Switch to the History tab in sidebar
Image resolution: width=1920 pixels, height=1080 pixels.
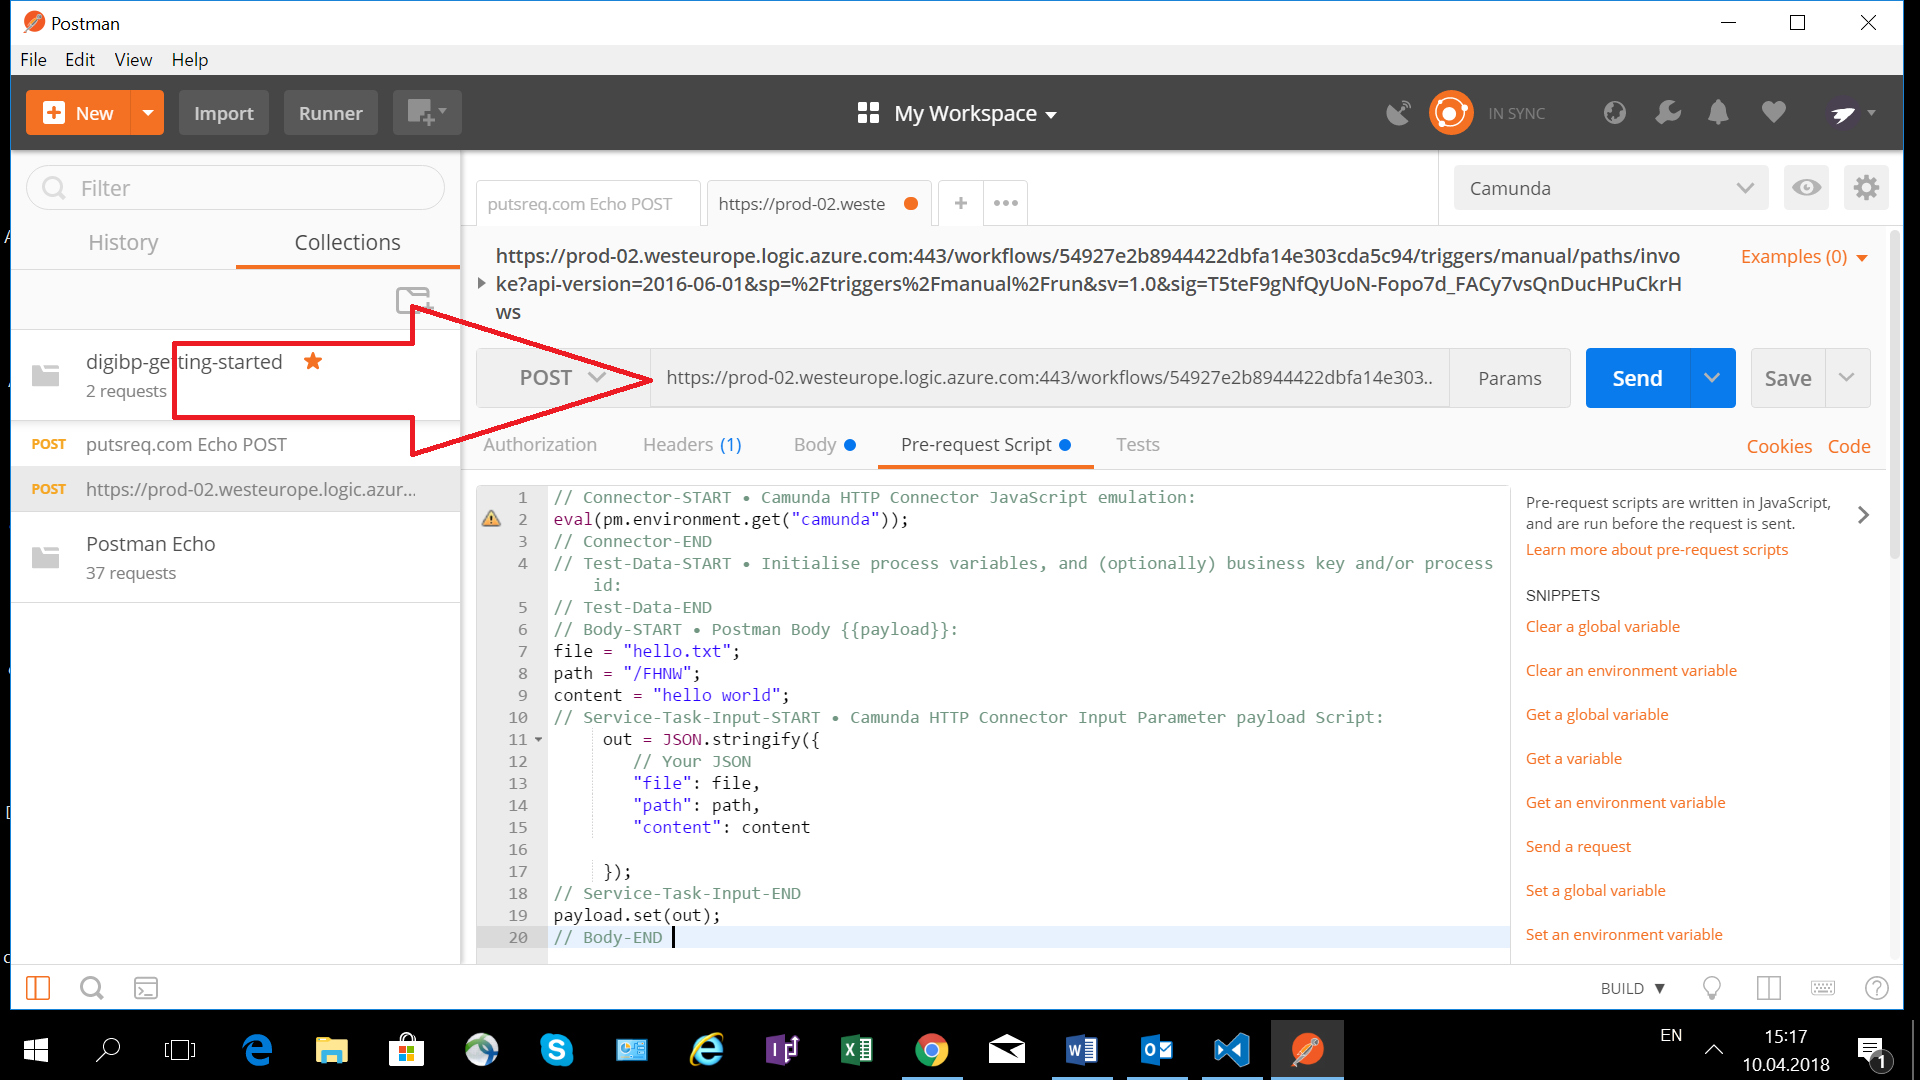click(x=123, y=243)
